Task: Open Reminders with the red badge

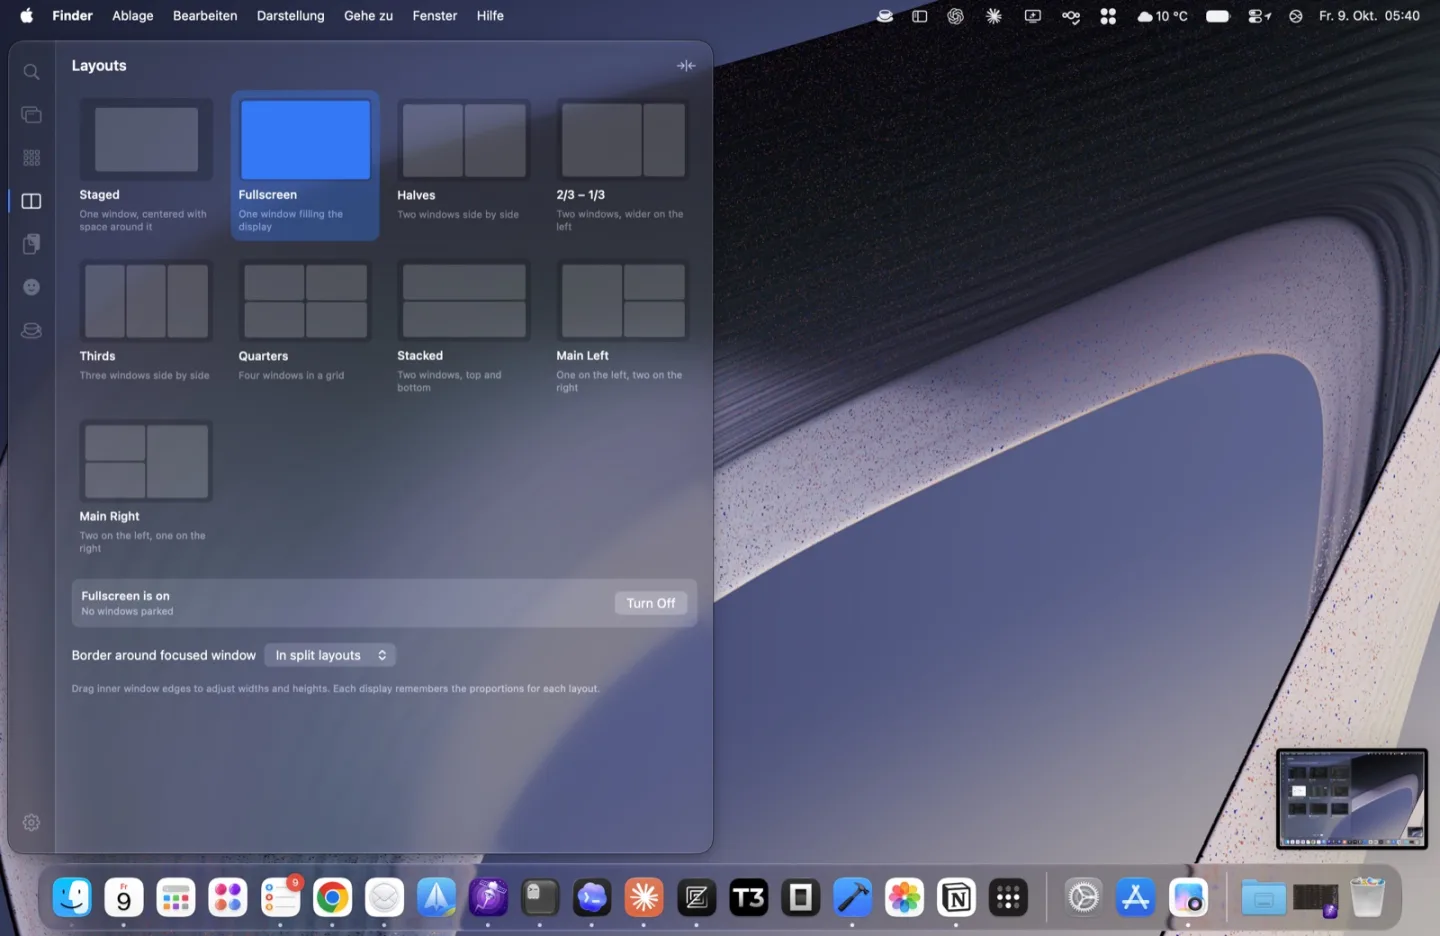Action: coord(280,898)
